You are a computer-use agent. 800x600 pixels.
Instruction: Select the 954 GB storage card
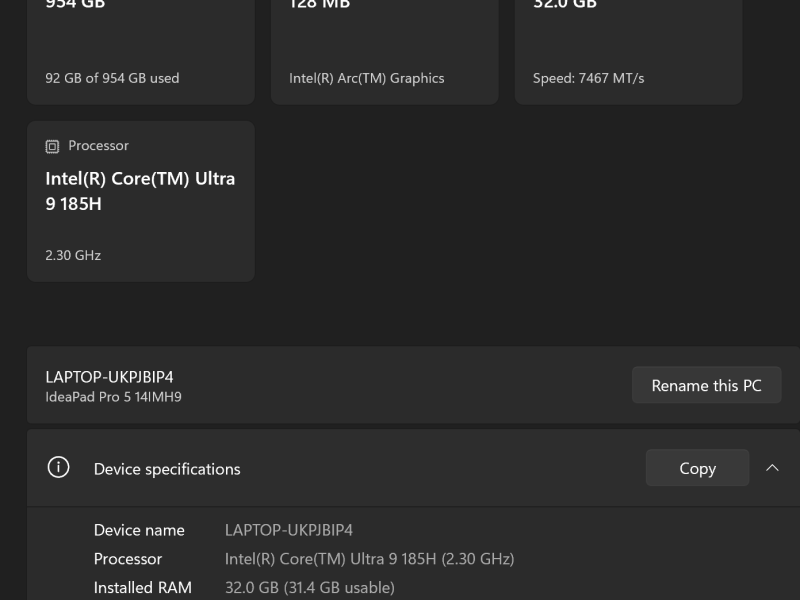[x=140, y=50]
